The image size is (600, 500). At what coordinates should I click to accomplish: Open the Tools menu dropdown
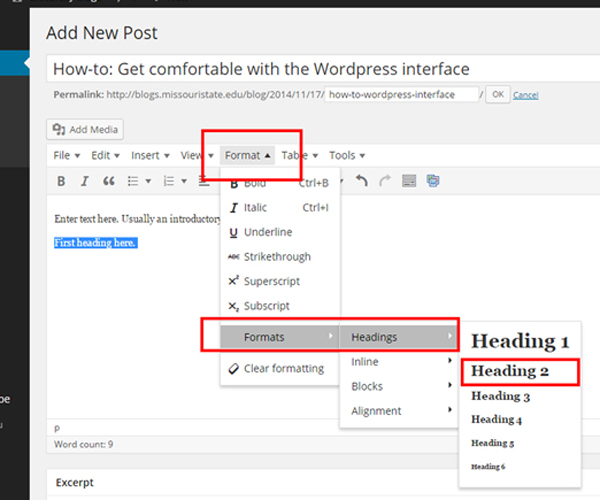346,155
